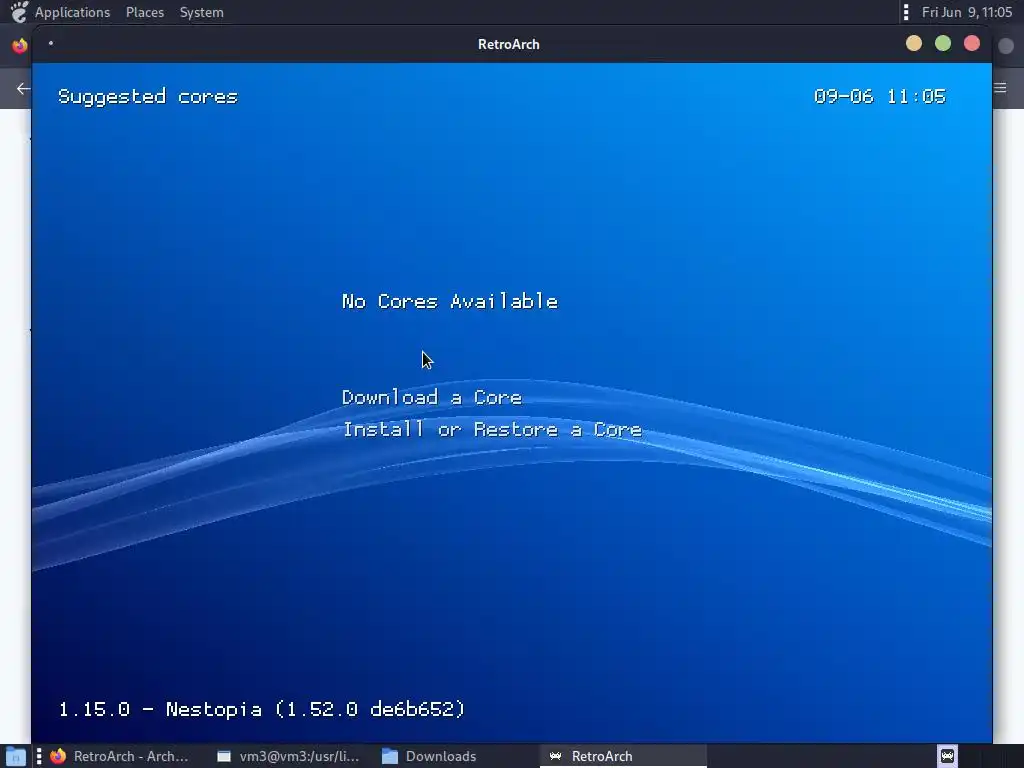The width and height of the screenshot is (1024, 768).
Task: Select Install or Restore a Core
Action: pos(492,430)
